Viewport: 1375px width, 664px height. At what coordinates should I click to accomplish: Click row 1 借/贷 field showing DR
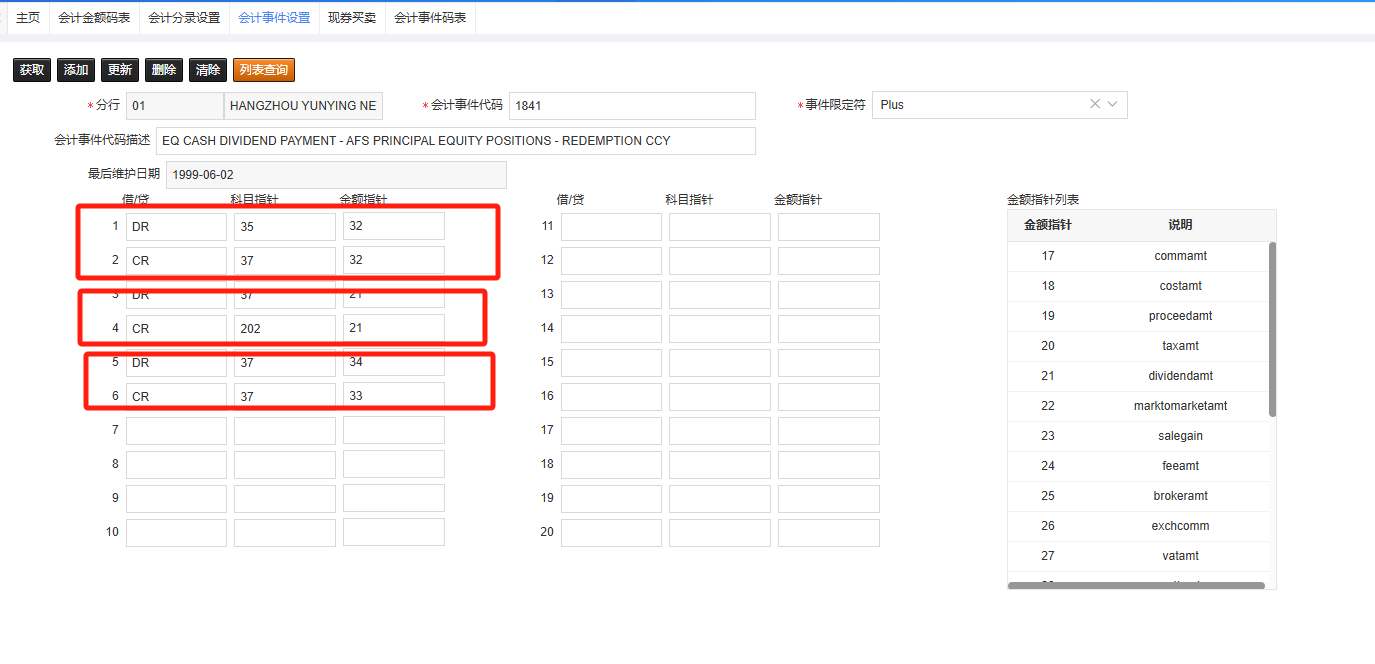176,226
